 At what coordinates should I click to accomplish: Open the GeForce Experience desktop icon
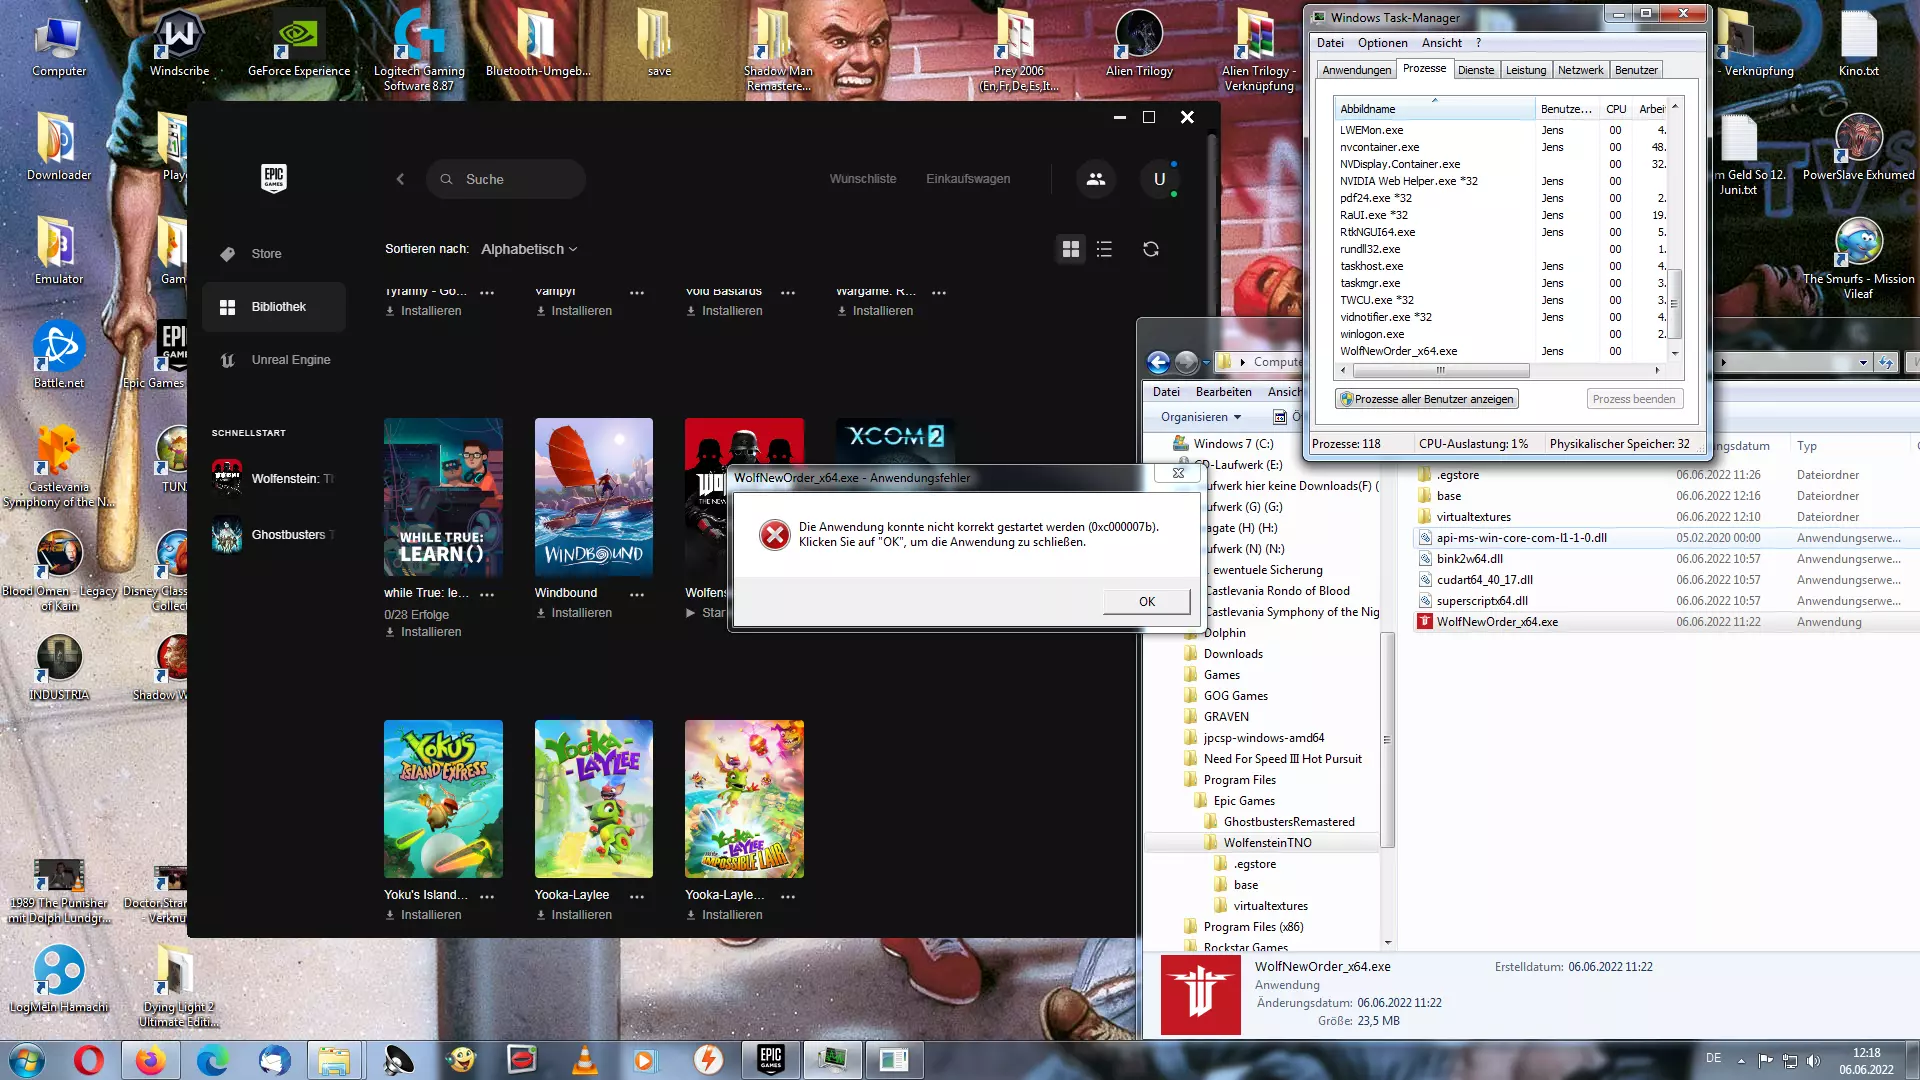298,45
